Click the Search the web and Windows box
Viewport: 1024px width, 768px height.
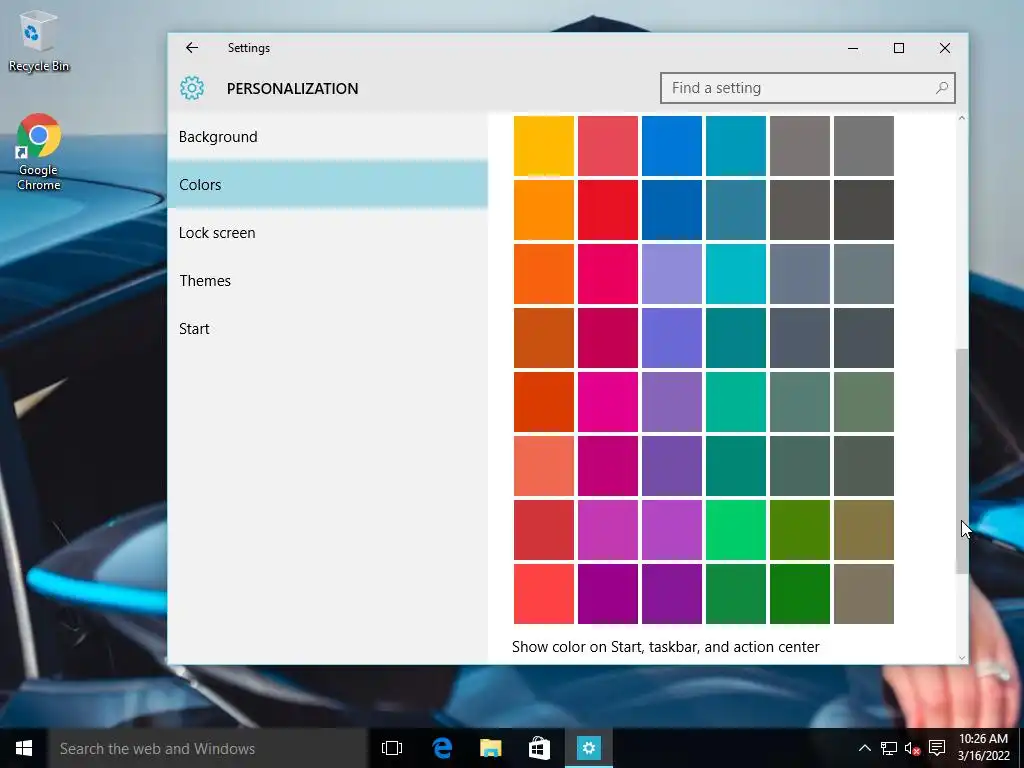click(x=207, y=748)
